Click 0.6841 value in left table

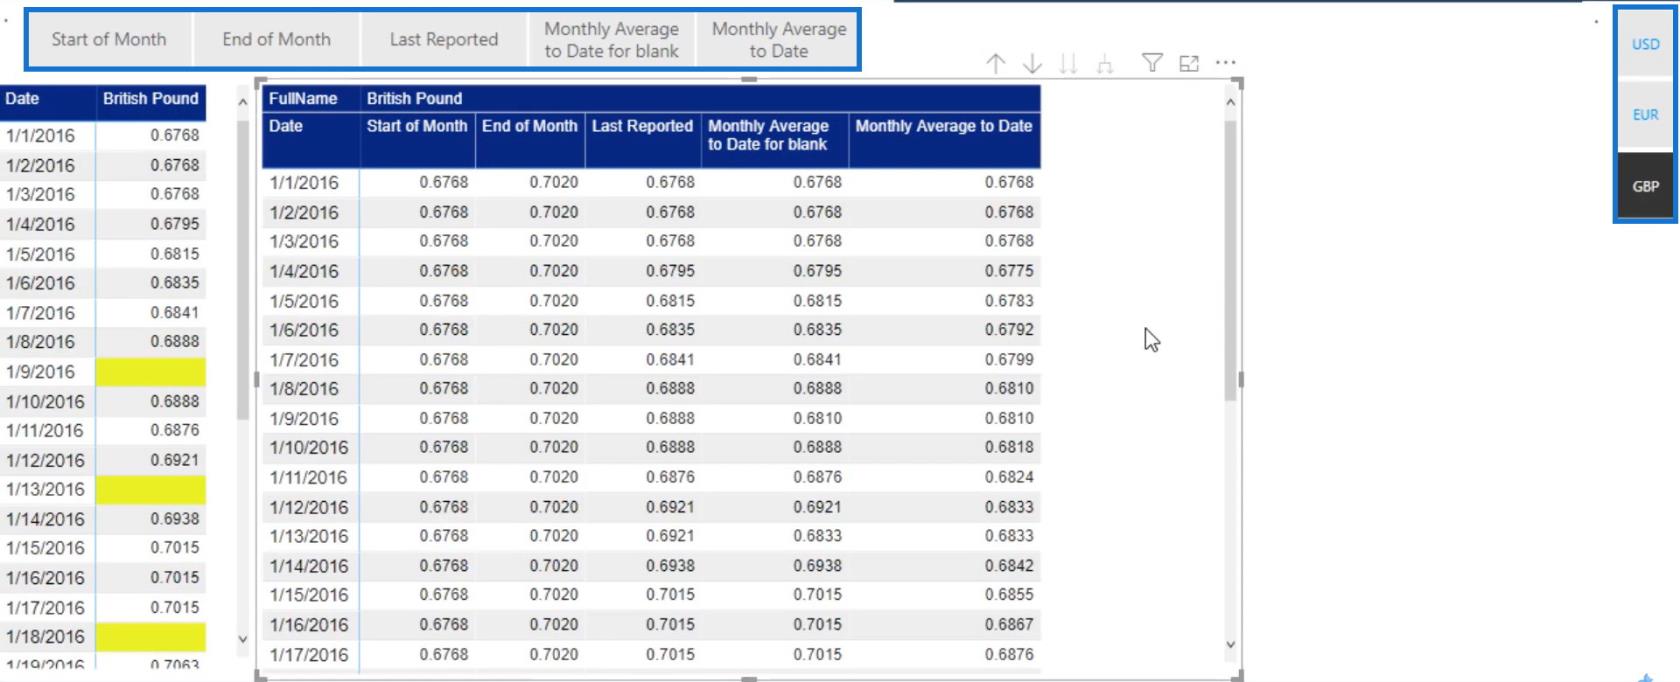point(175,313)
